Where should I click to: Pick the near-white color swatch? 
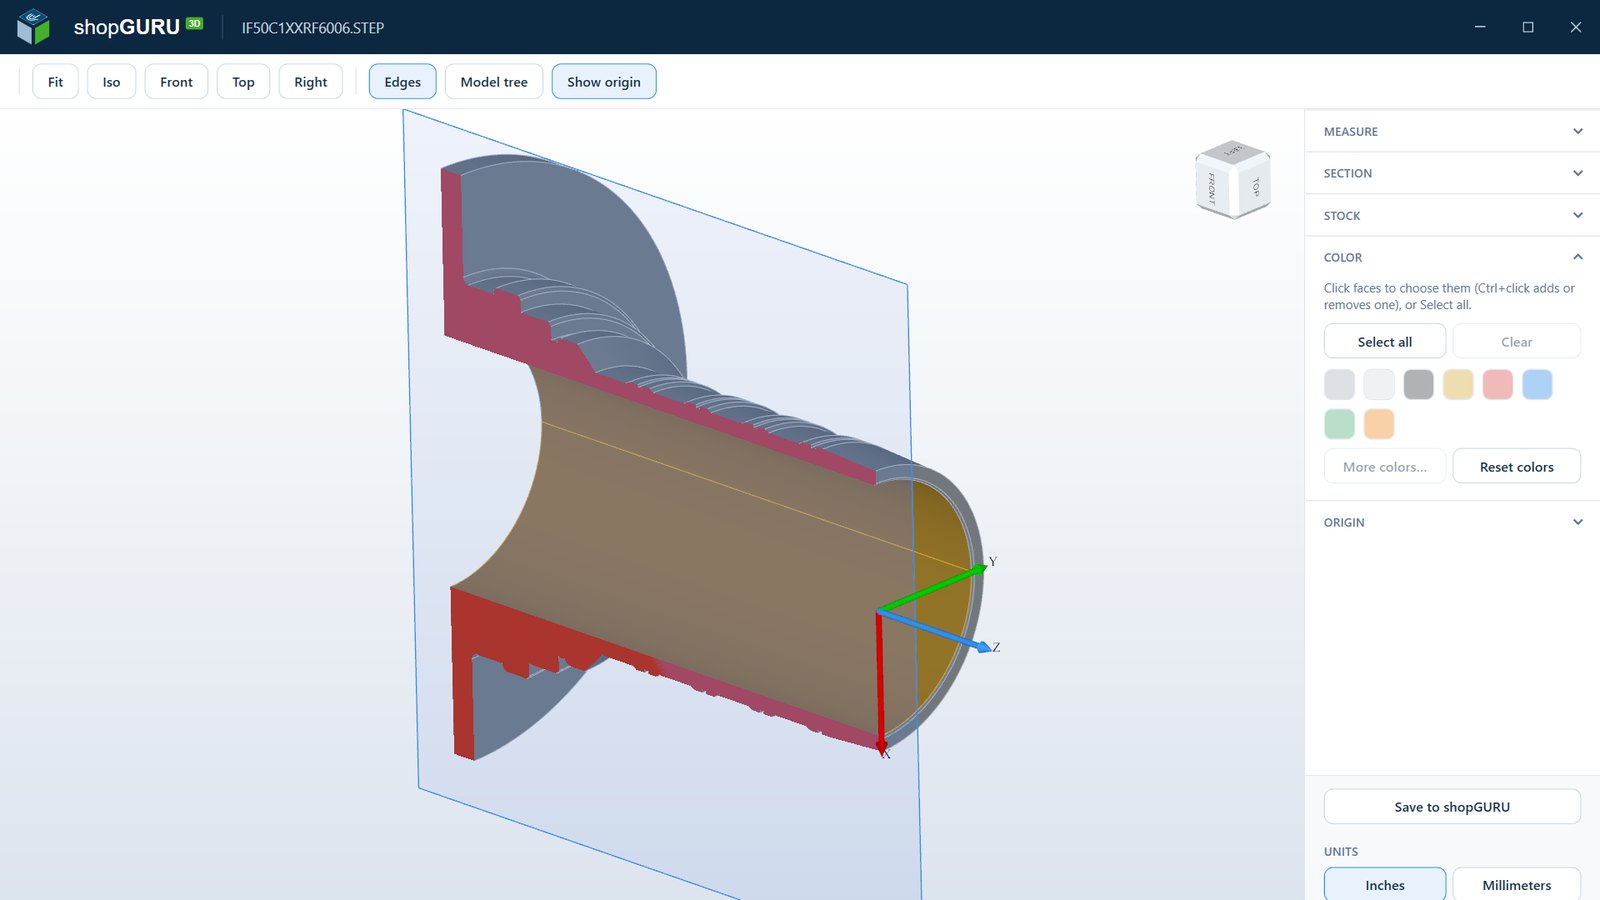coord(1379,384)
